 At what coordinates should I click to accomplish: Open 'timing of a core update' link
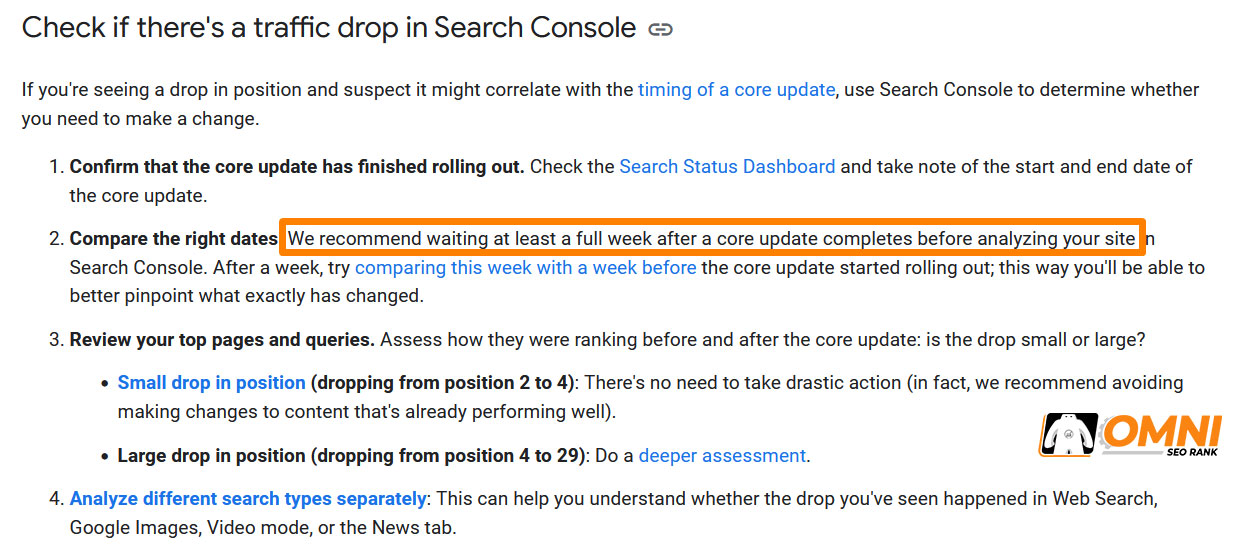click(x=736, y=89)
